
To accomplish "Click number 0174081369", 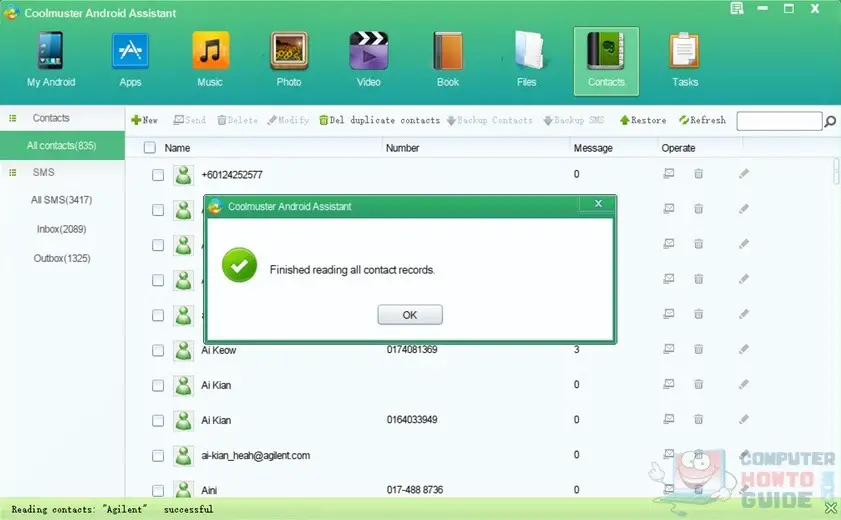I will (412, 350).
